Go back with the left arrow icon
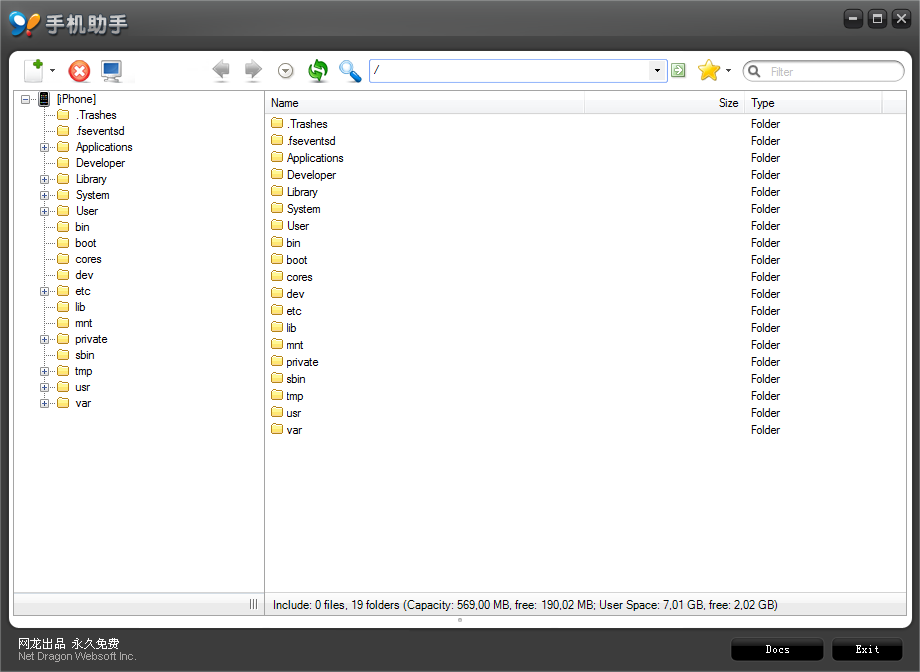 [x=221, y=70]
